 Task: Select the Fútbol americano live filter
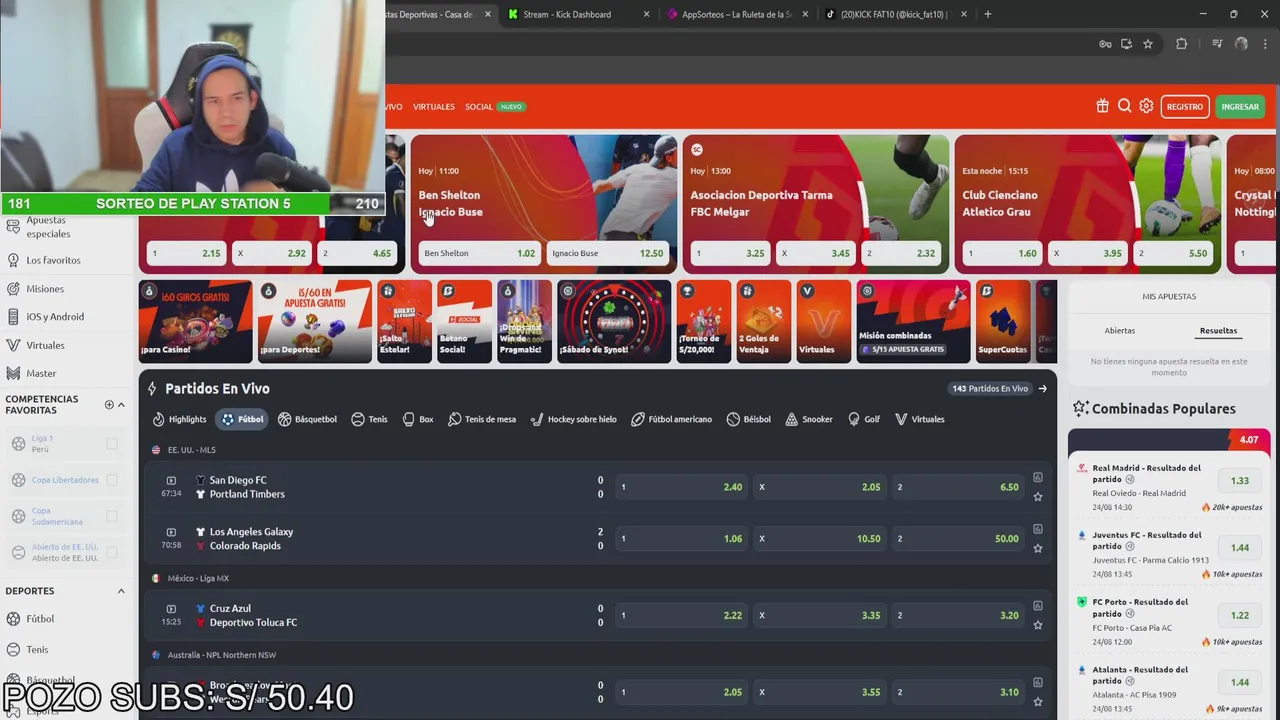(672, 419)
